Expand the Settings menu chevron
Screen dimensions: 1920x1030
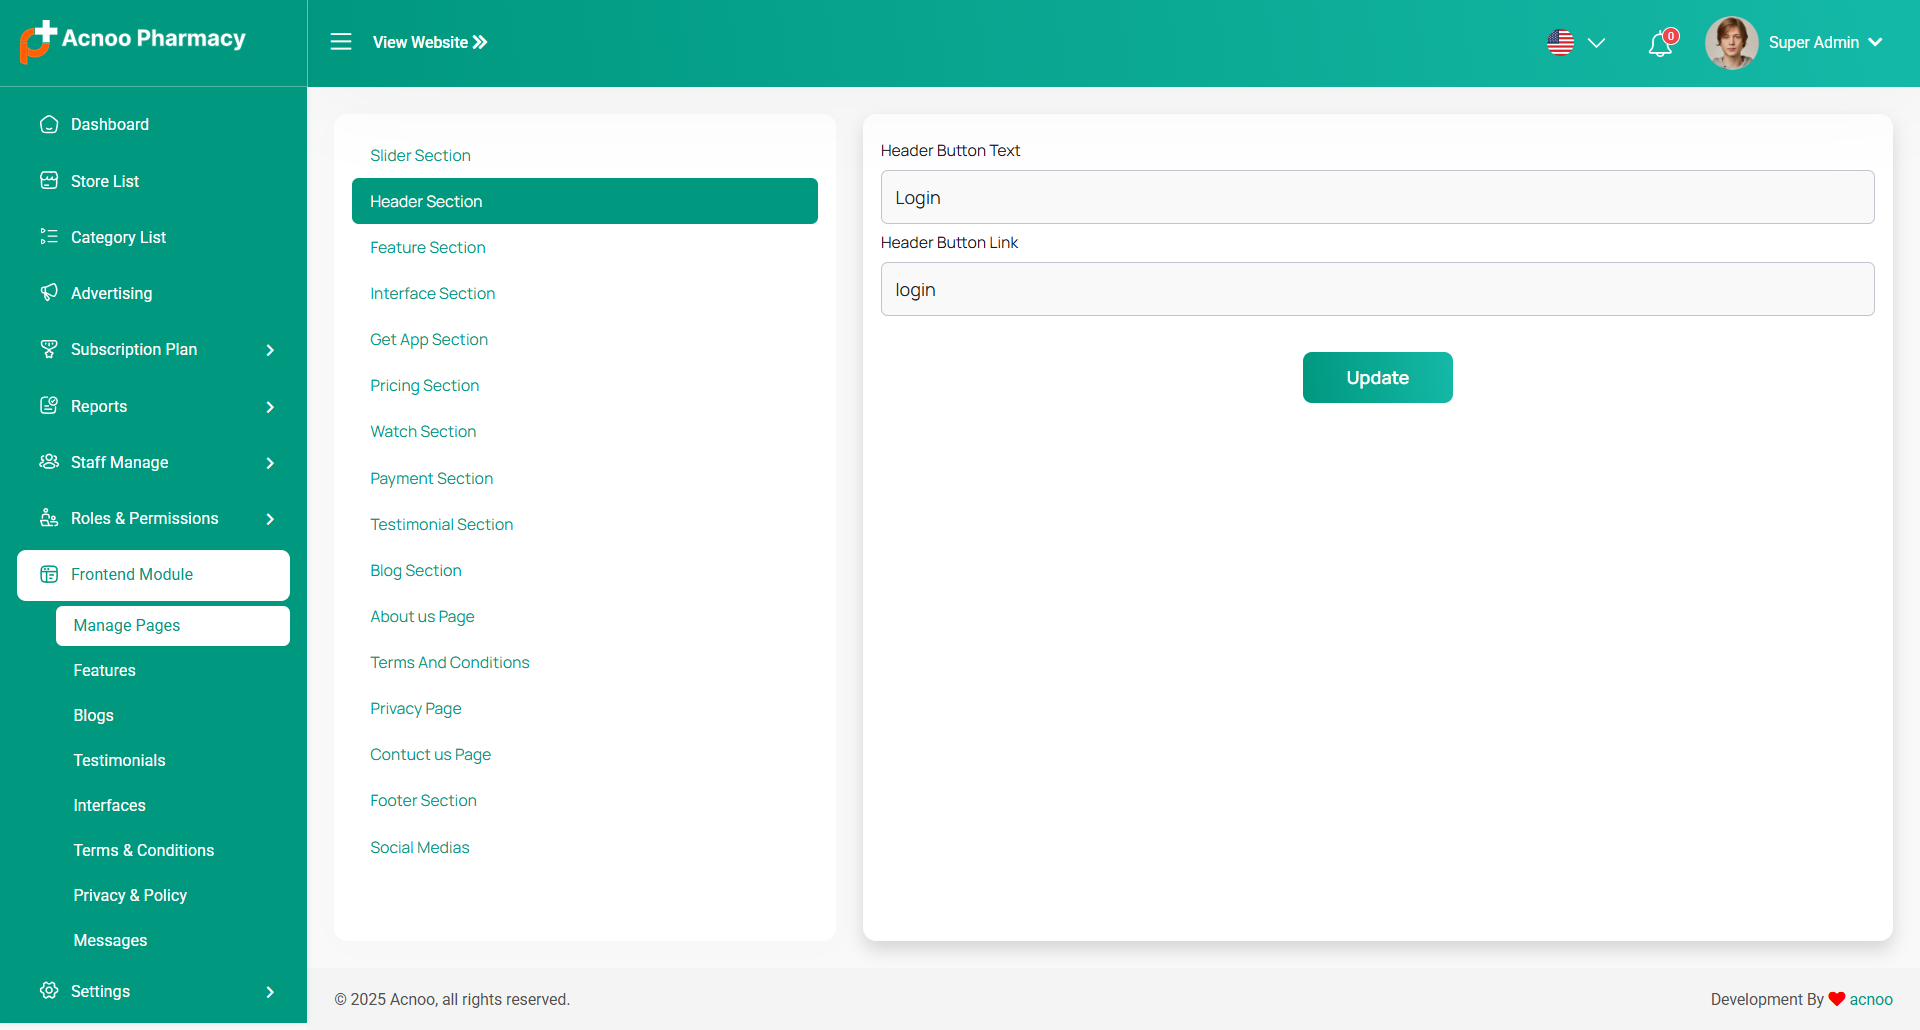(270, 992)
